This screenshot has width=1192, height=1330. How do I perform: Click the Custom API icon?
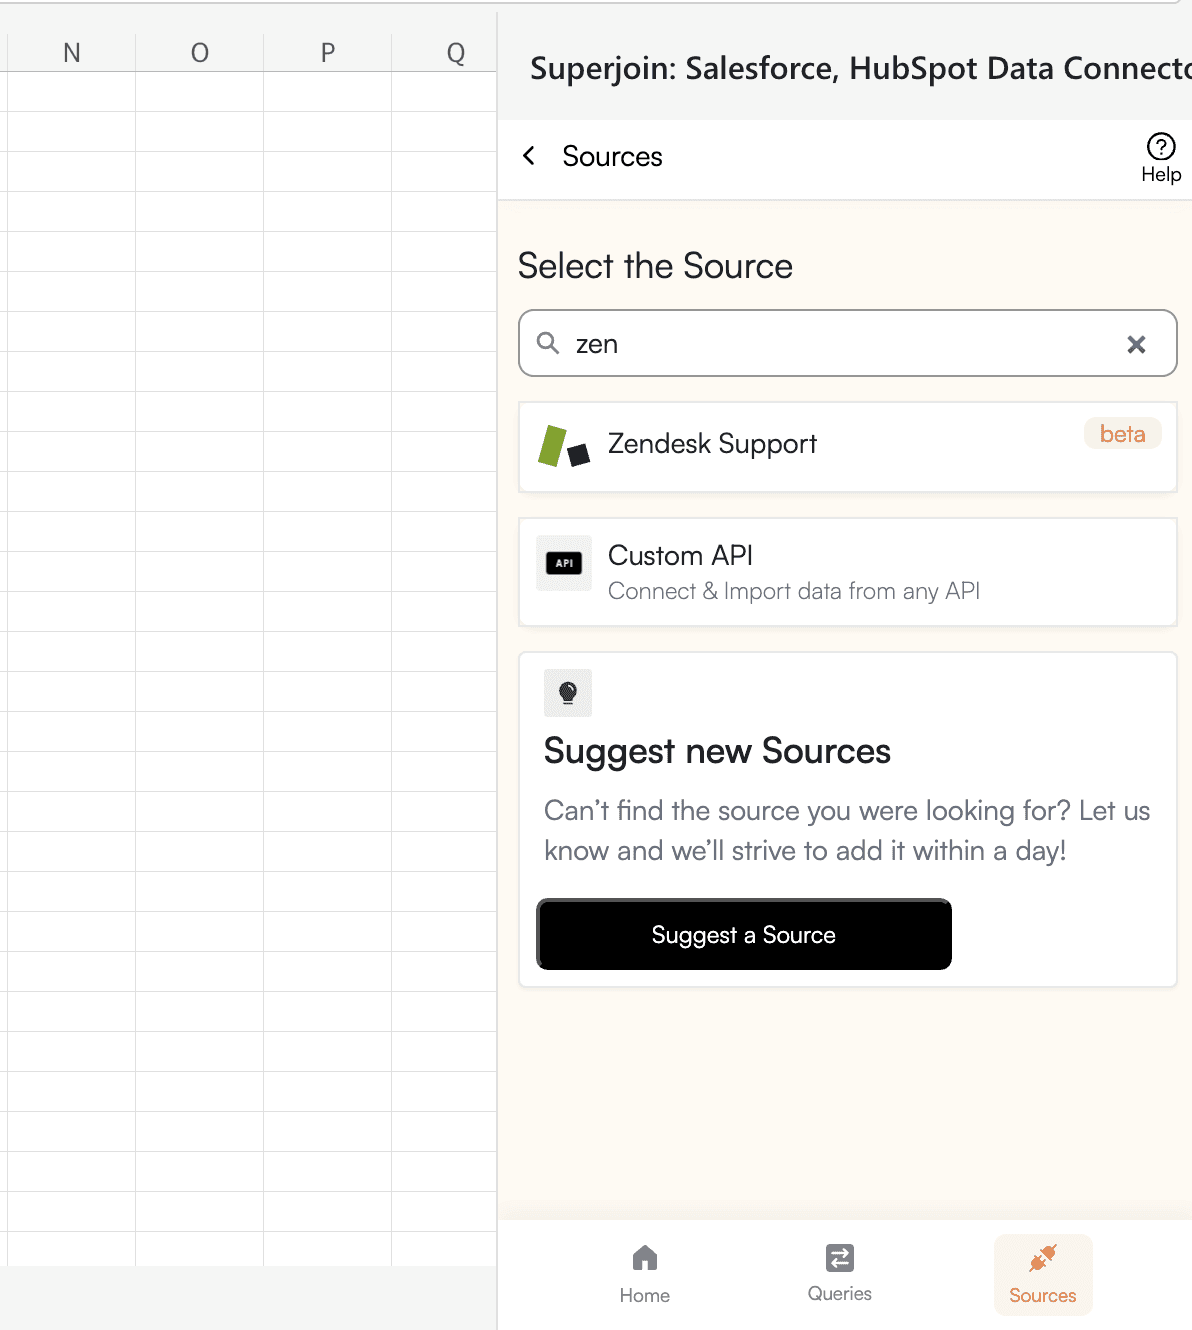click(x=564, y=563)
